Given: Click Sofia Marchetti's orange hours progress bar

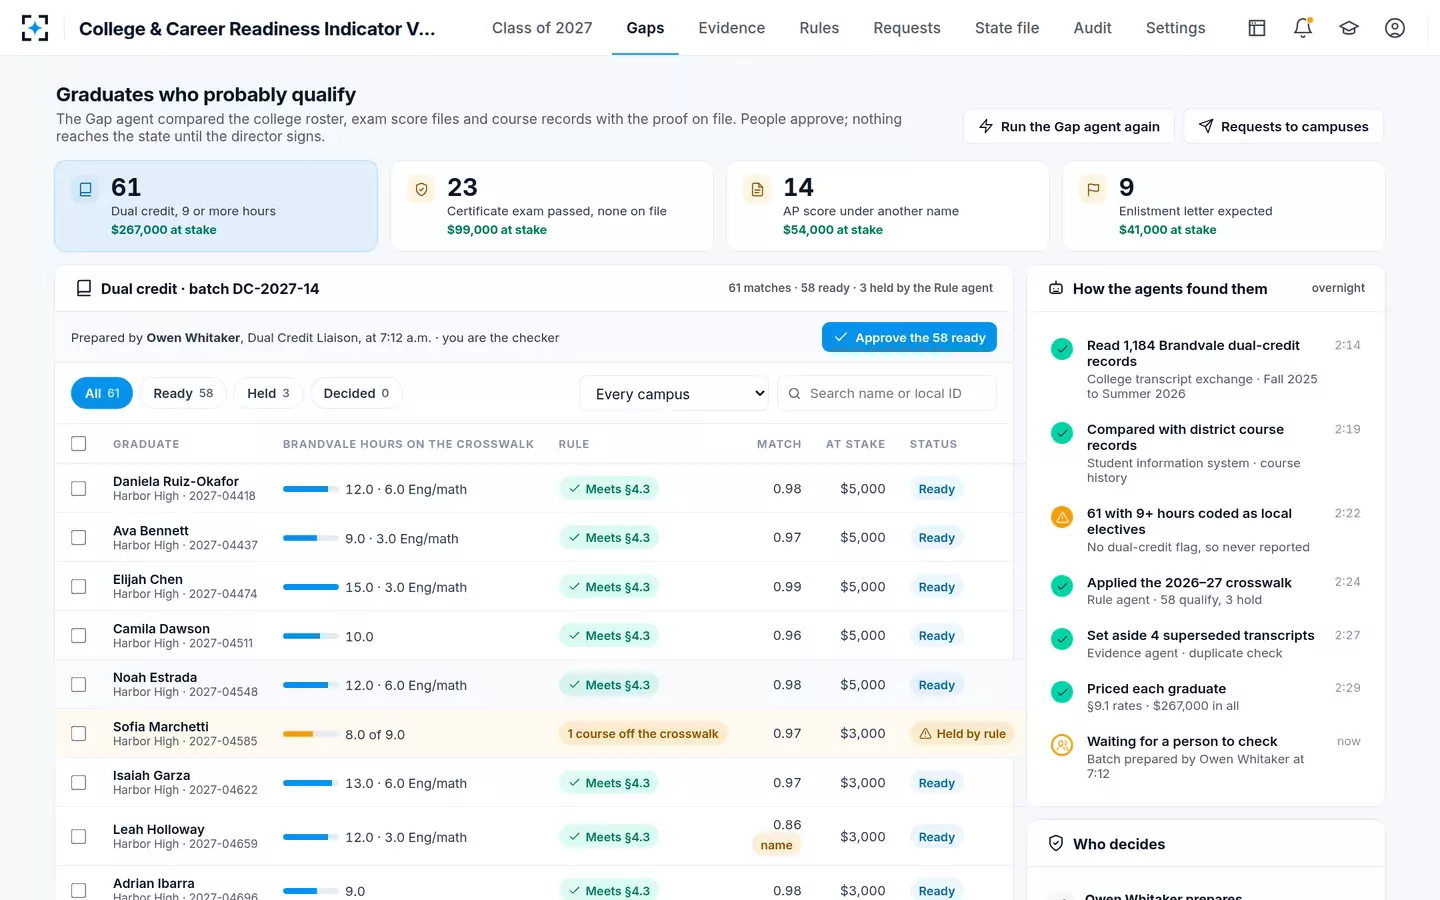Looking at the screenshot, I should (311, 734).
